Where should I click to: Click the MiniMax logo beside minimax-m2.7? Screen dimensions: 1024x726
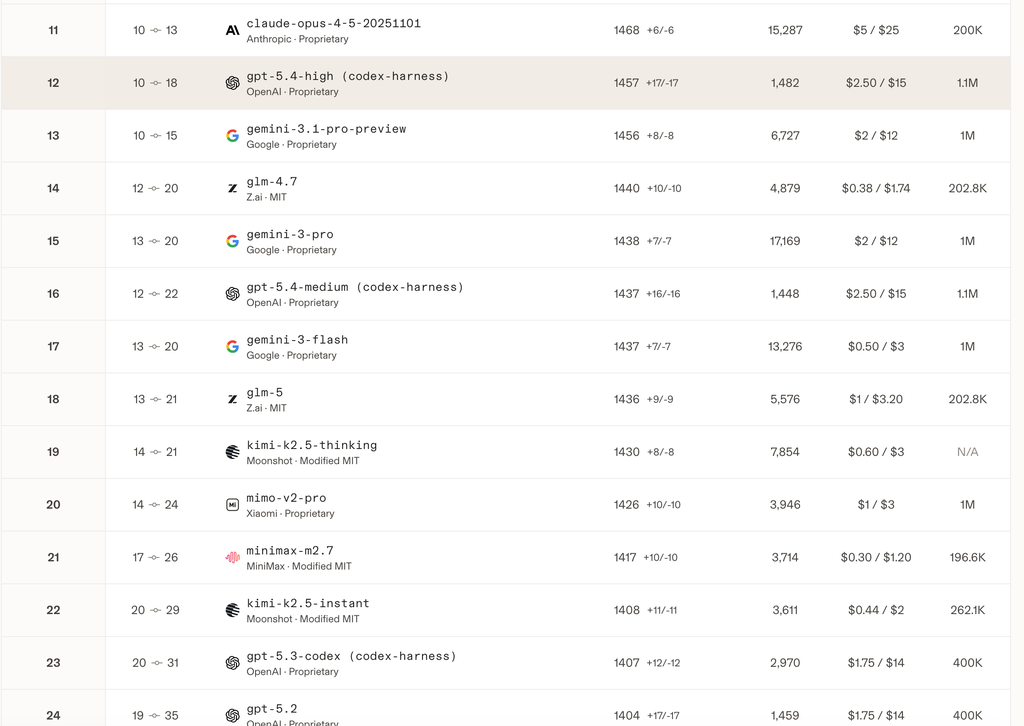232,557
